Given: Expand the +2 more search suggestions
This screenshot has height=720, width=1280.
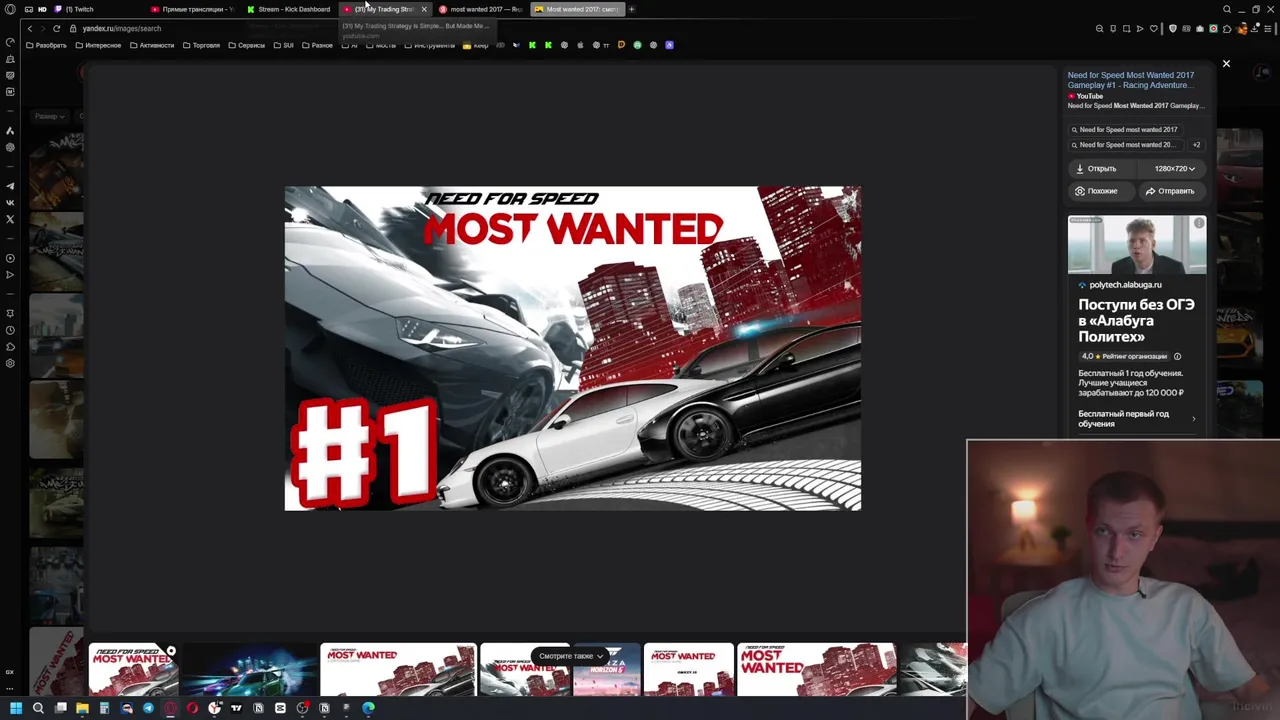Looking at the screenshot, I should pos(1196,145).
